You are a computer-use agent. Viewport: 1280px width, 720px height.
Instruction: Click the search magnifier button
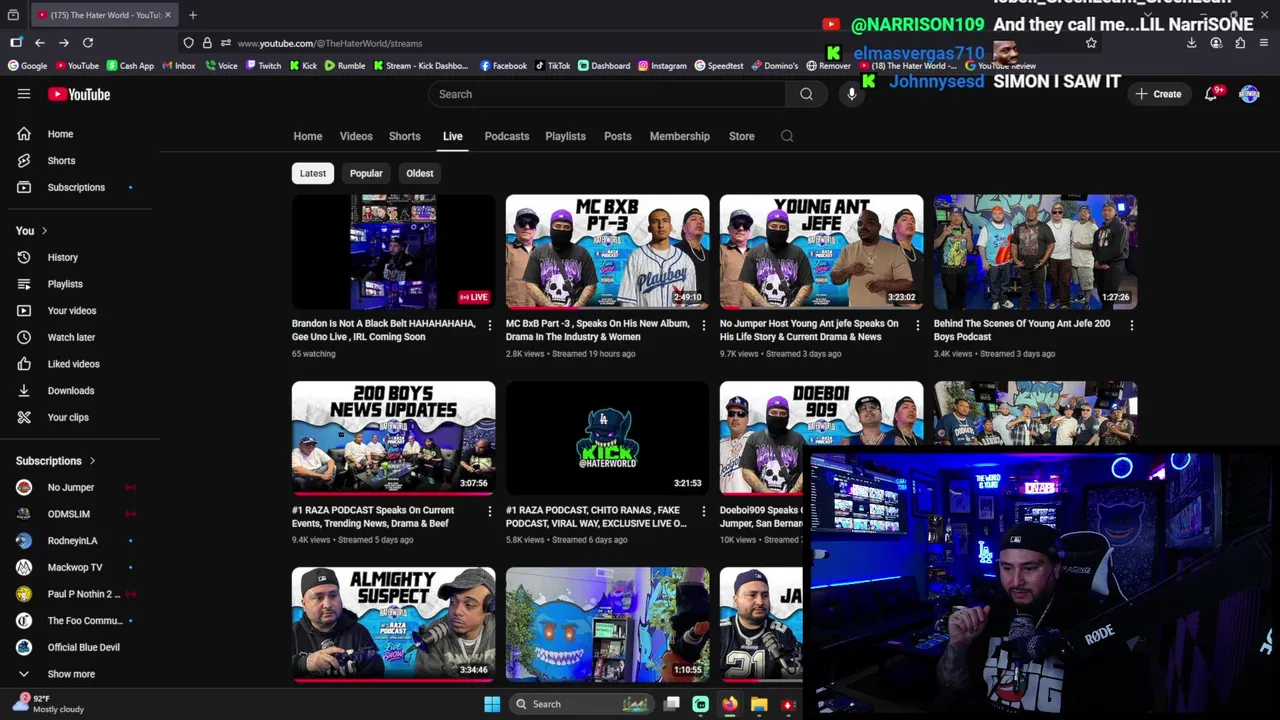pyautogui.click(x=806, y=94)
